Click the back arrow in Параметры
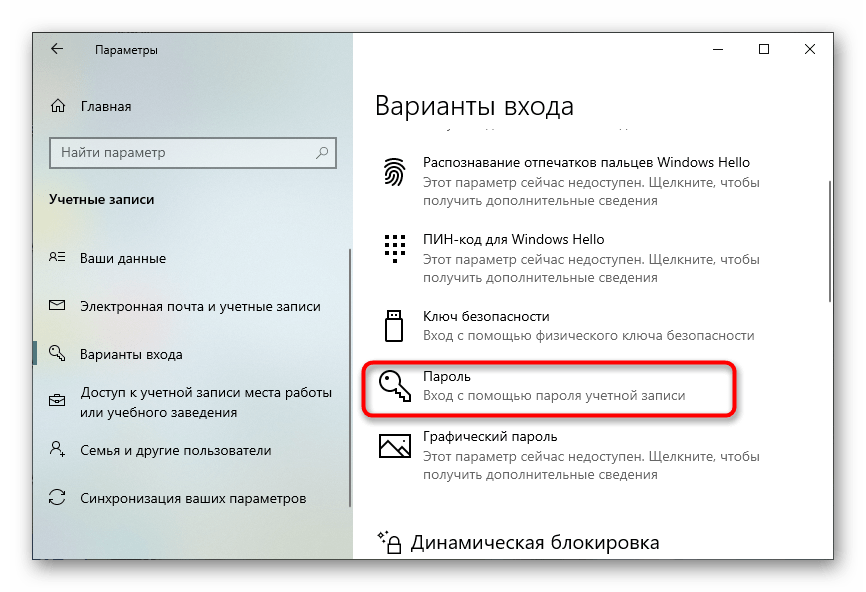 coord(57,49)
